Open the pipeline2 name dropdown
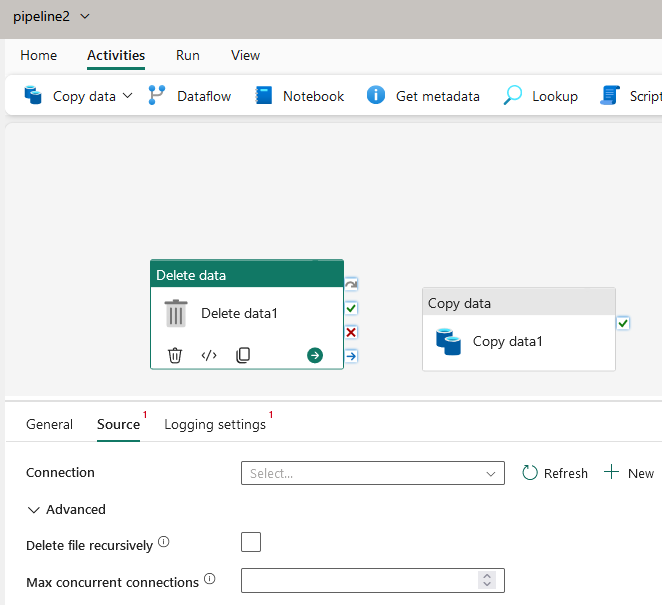 [85, 16]
